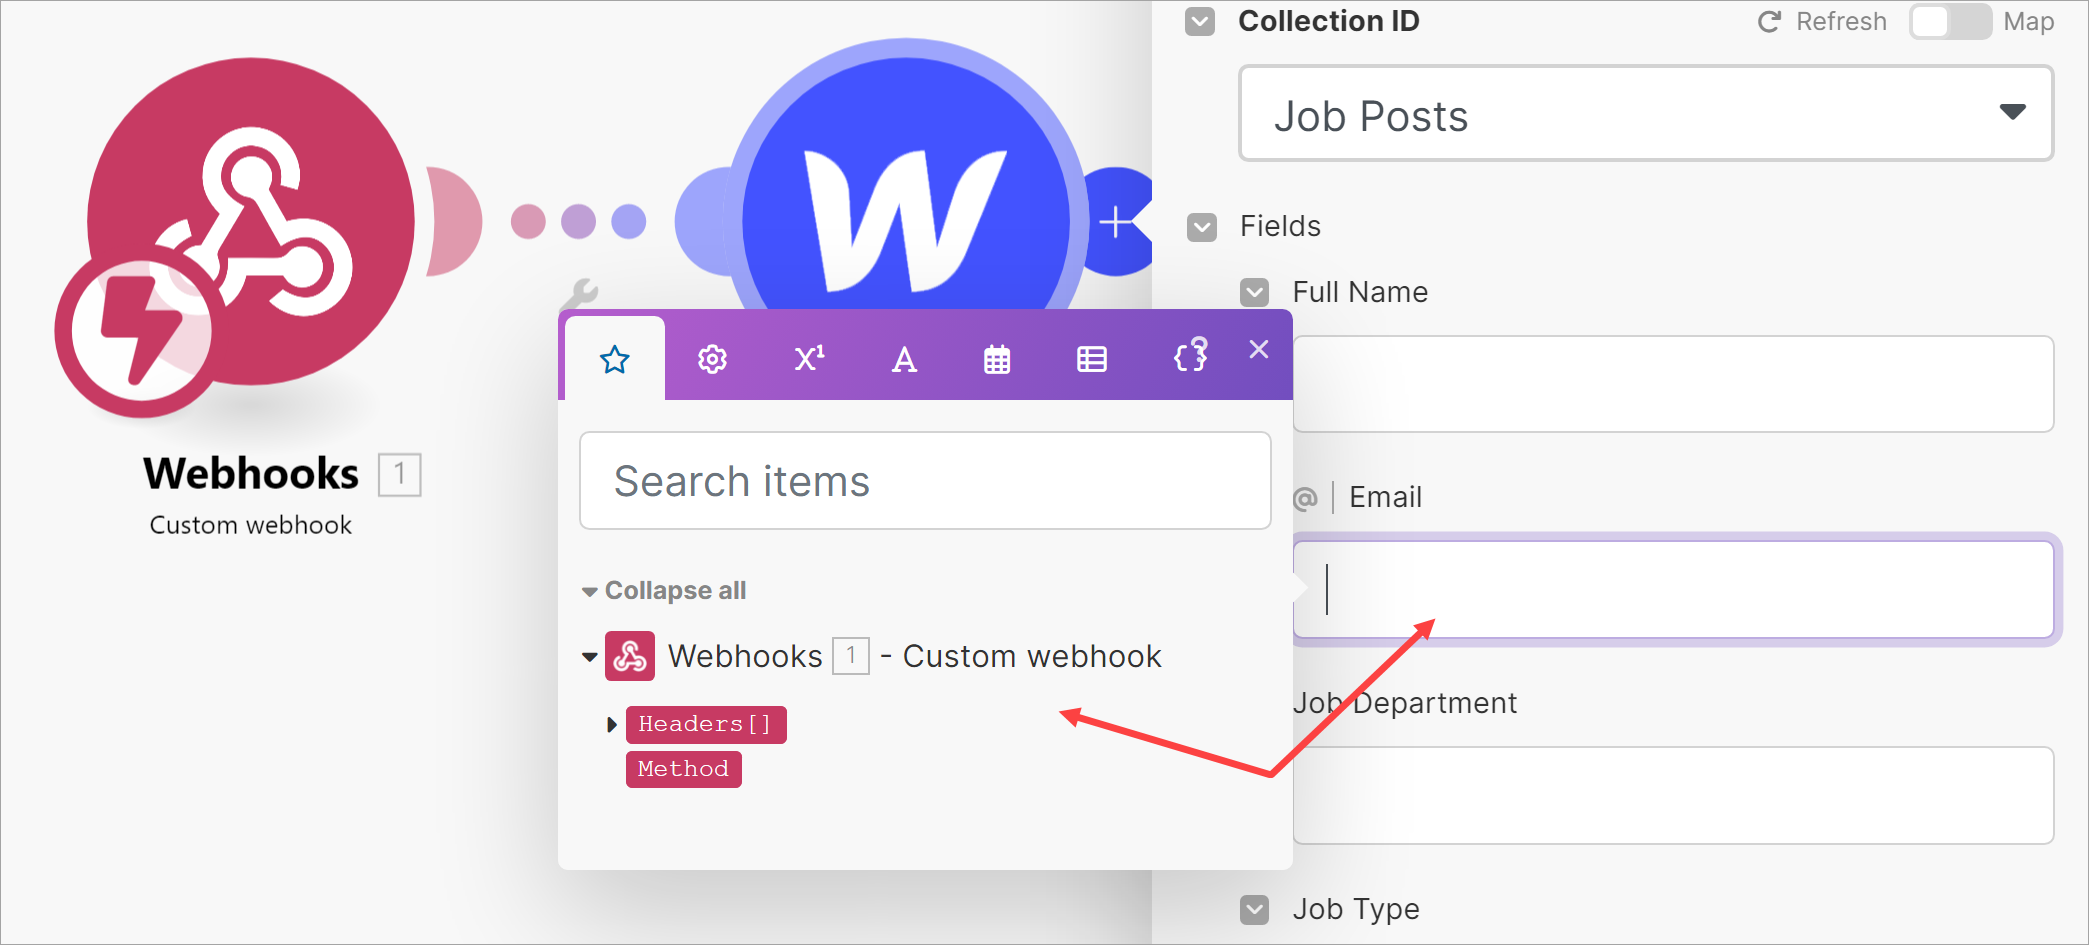Focus the Search items field
Viewport: 2089px width, 945px height.
click(925, 481)
